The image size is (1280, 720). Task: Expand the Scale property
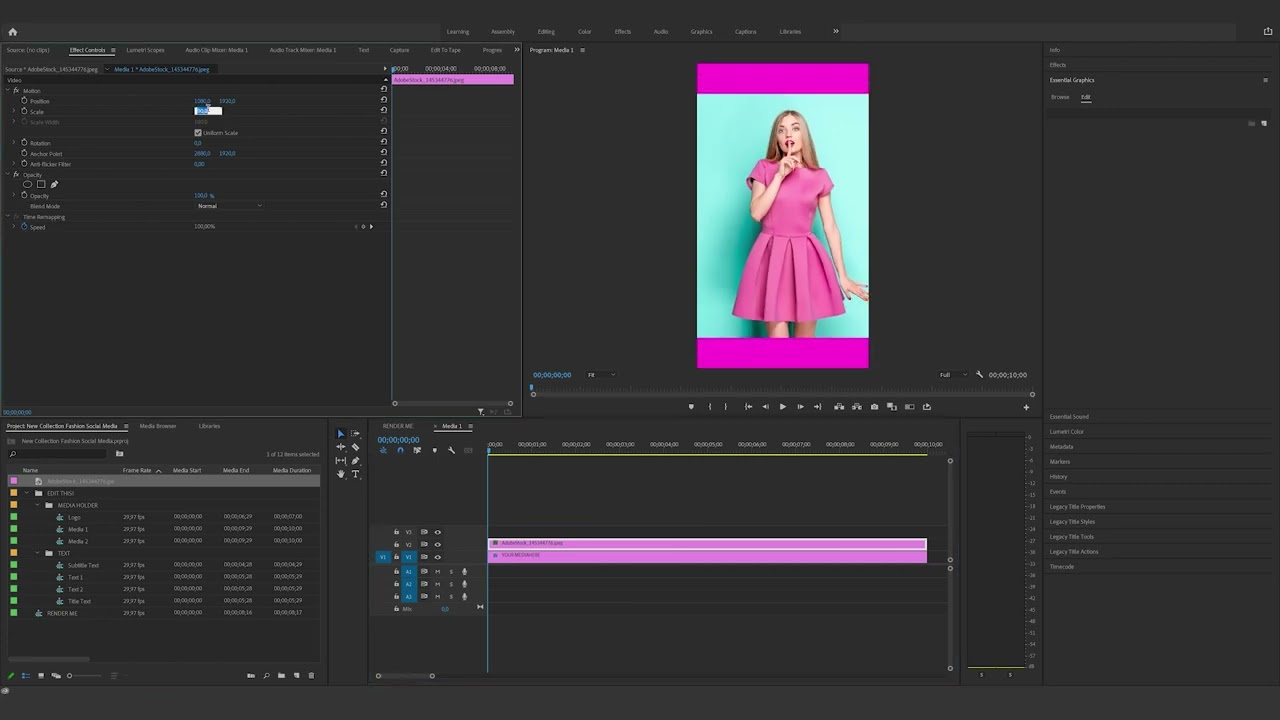tap(13, 112)
